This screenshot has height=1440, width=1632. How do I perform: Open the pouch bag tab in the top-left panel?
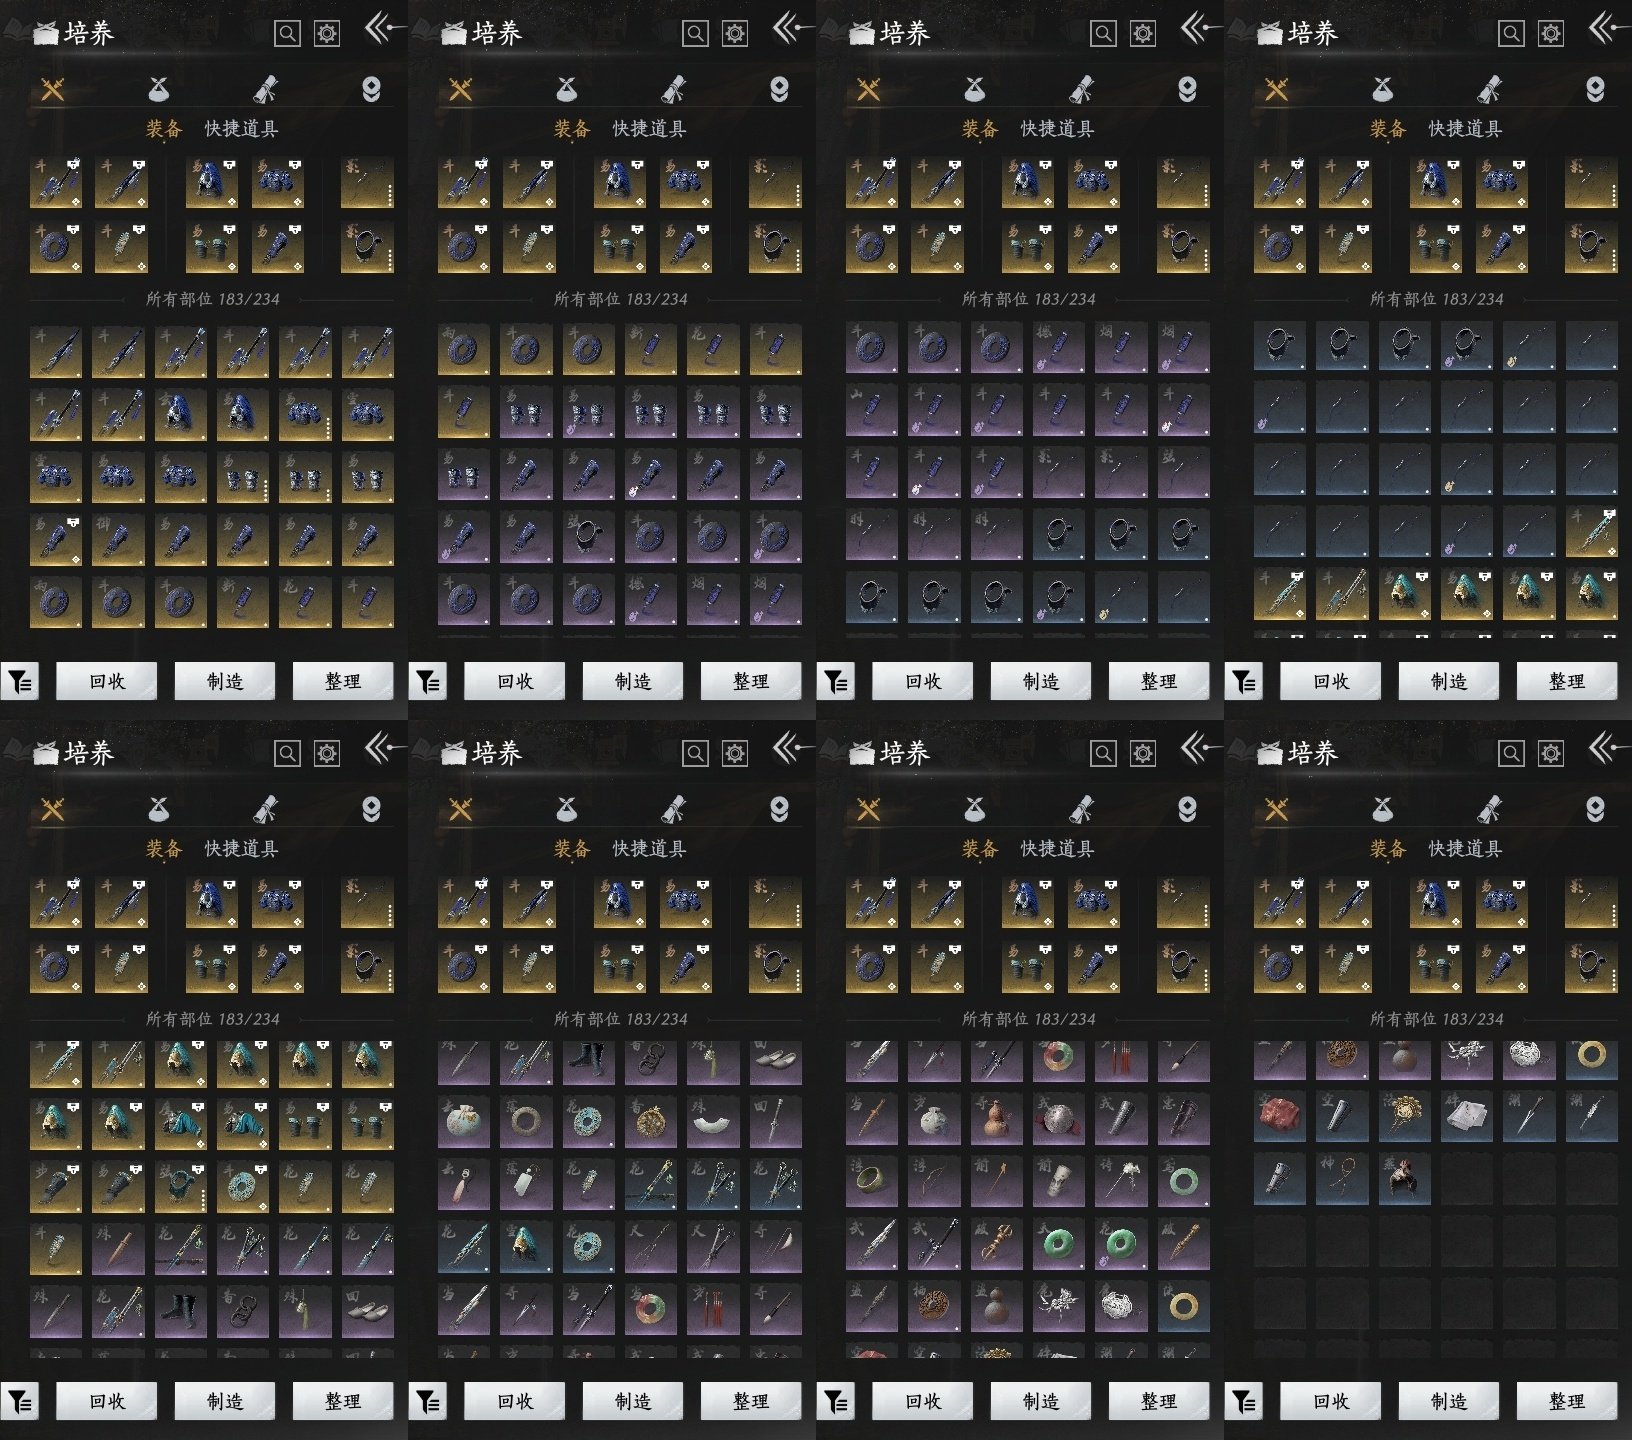(159, 90)
